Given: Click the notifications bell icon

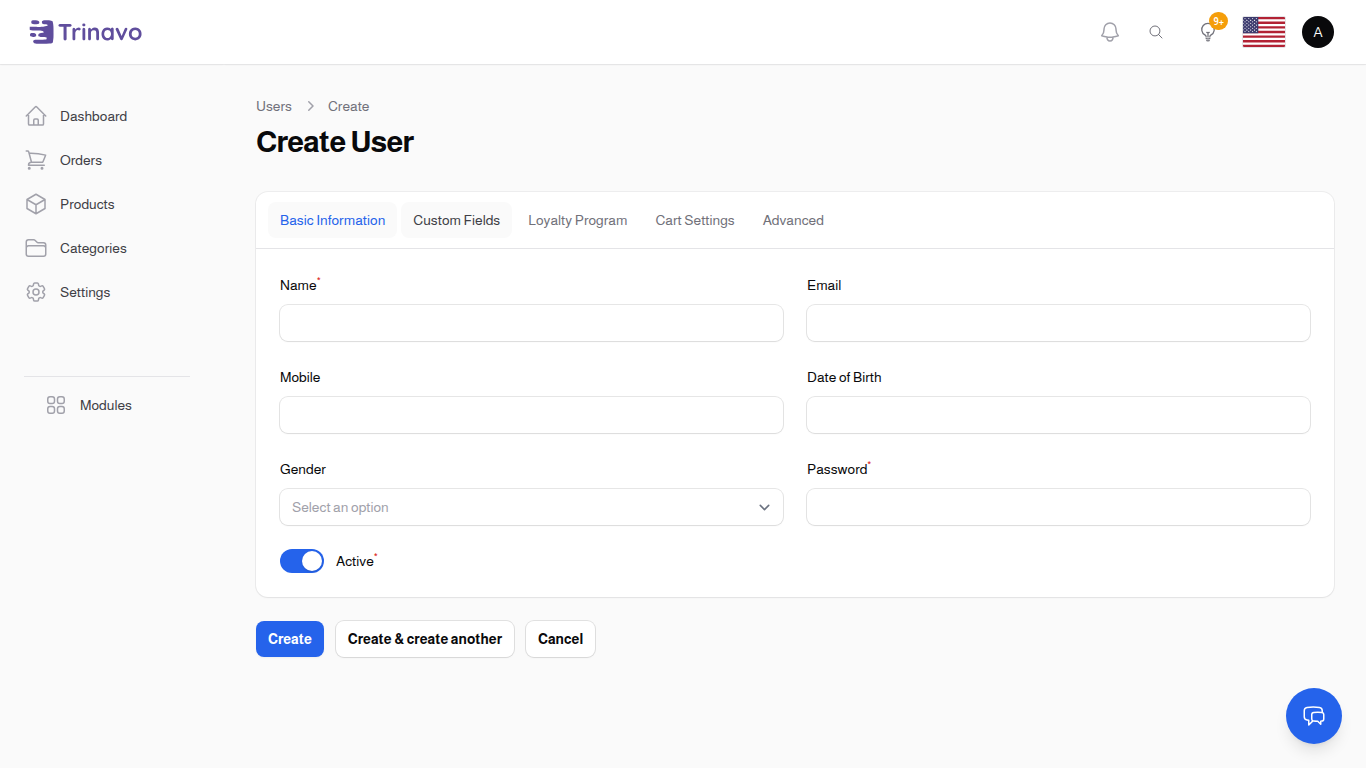Looking at the screenshot, I should tap(1109, 32).
